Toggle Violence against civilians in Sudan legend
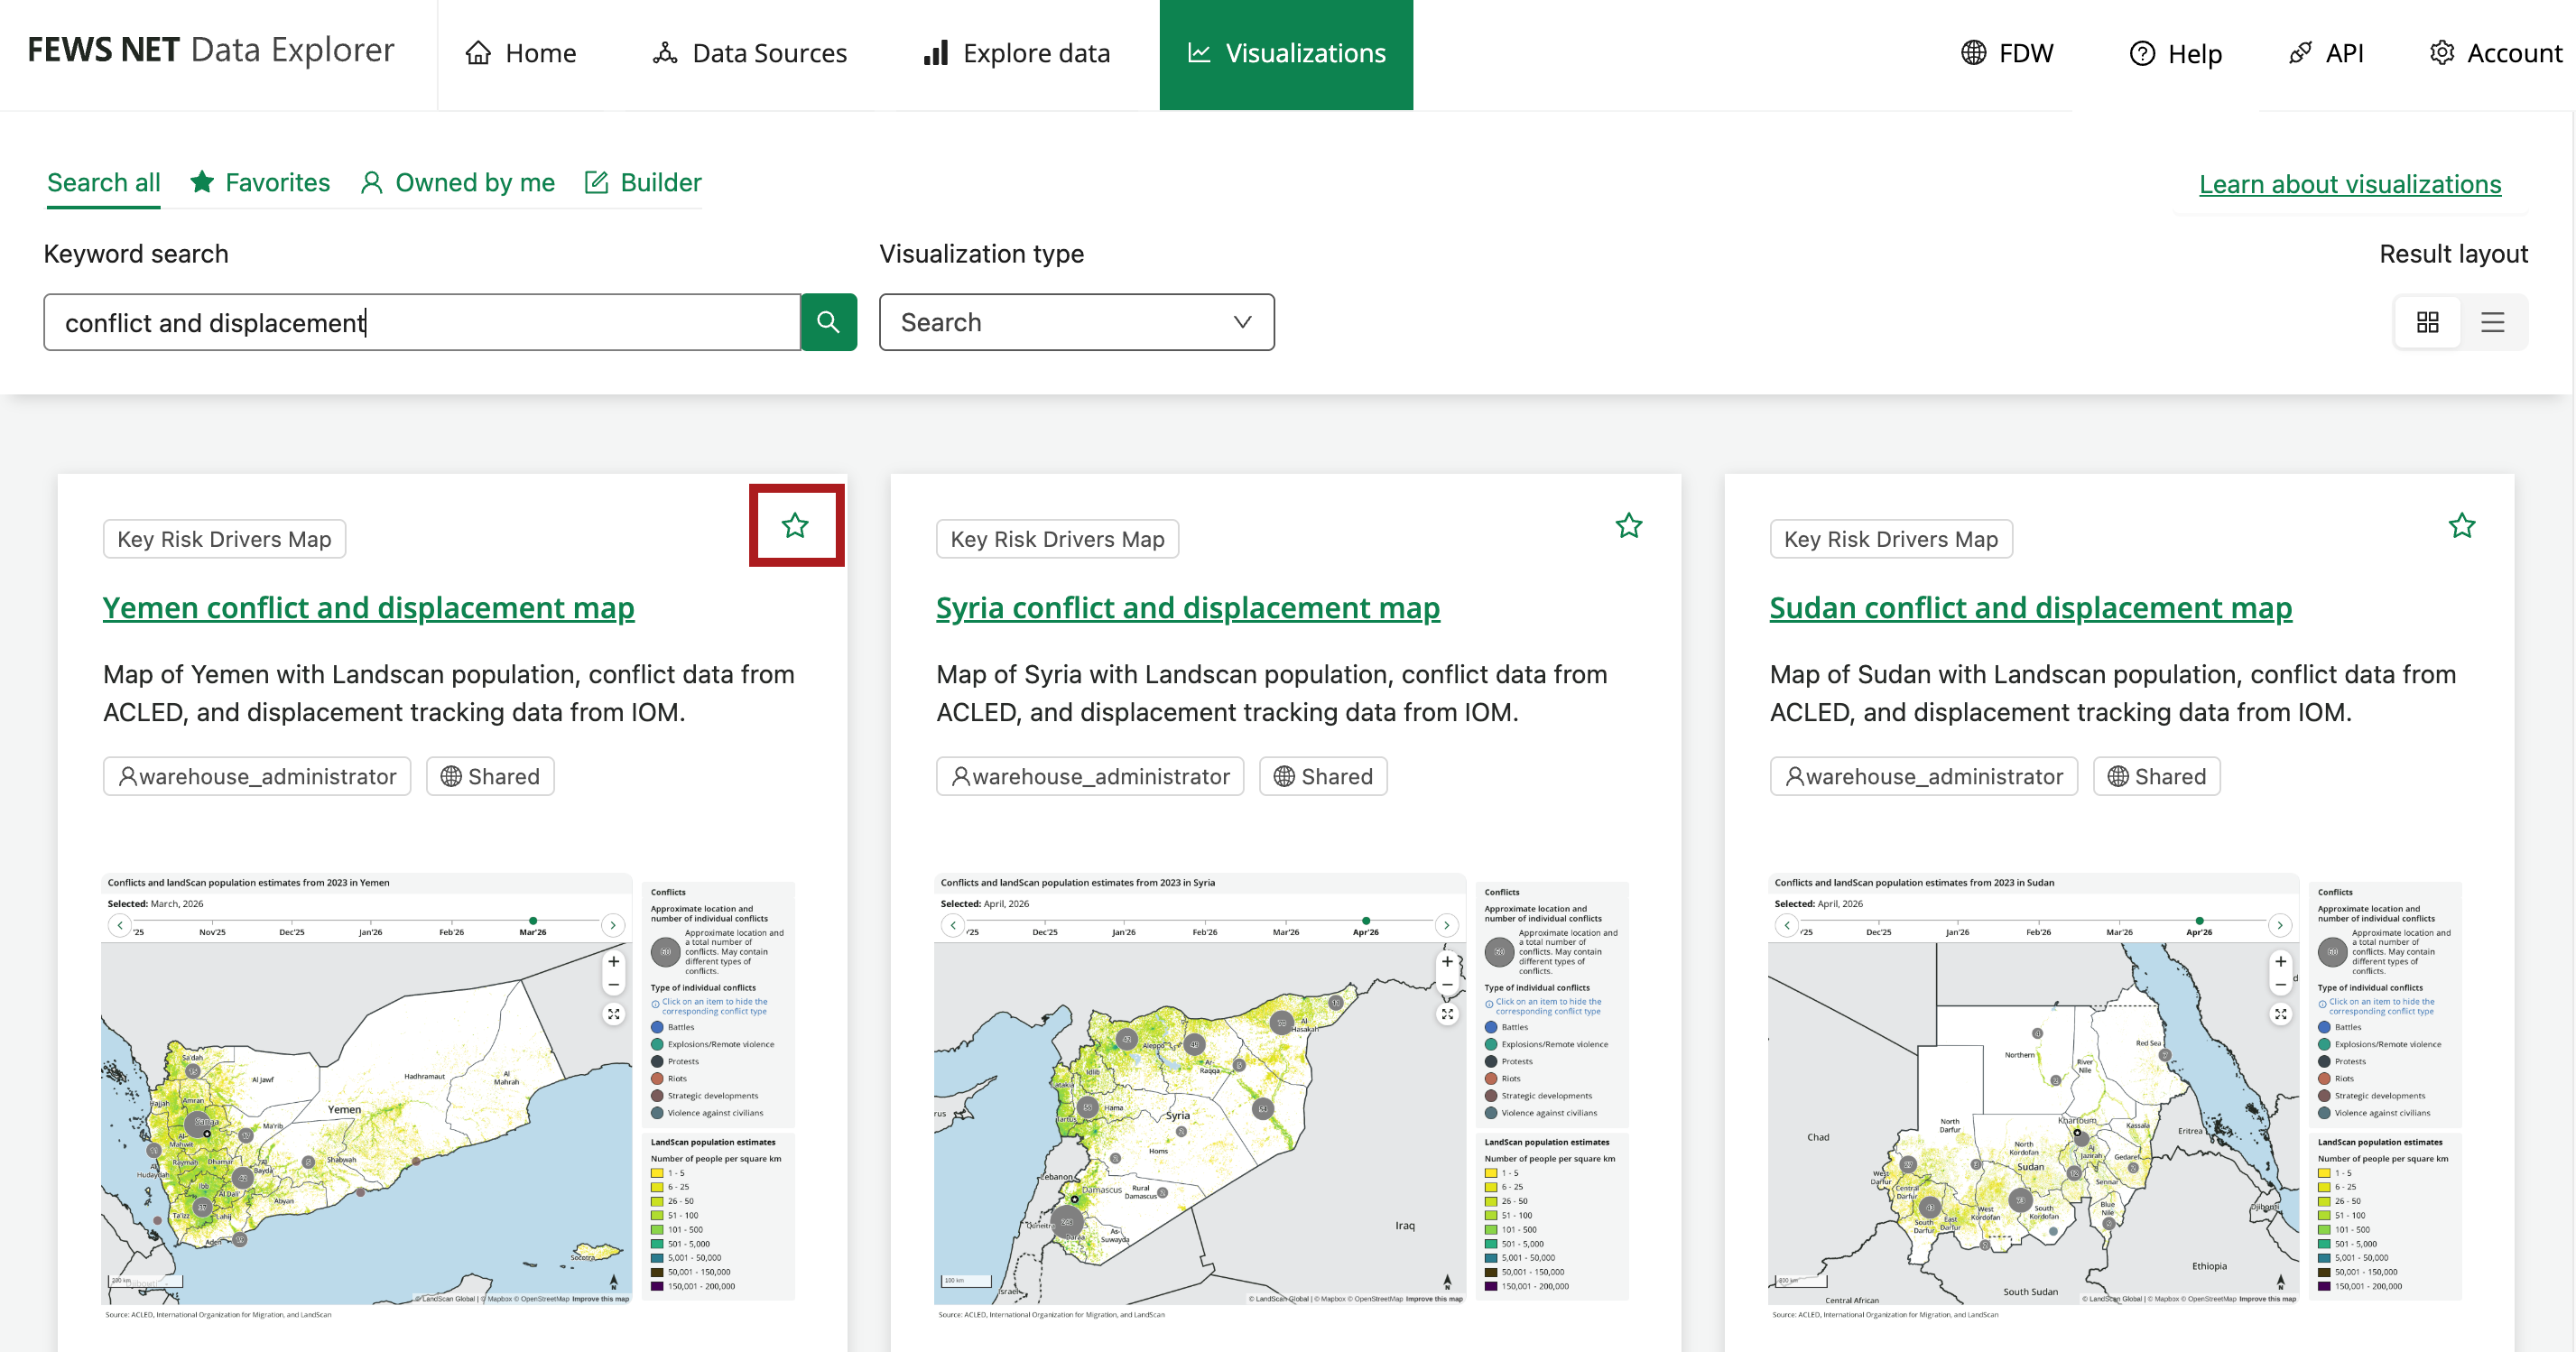 point(2373,1112)
